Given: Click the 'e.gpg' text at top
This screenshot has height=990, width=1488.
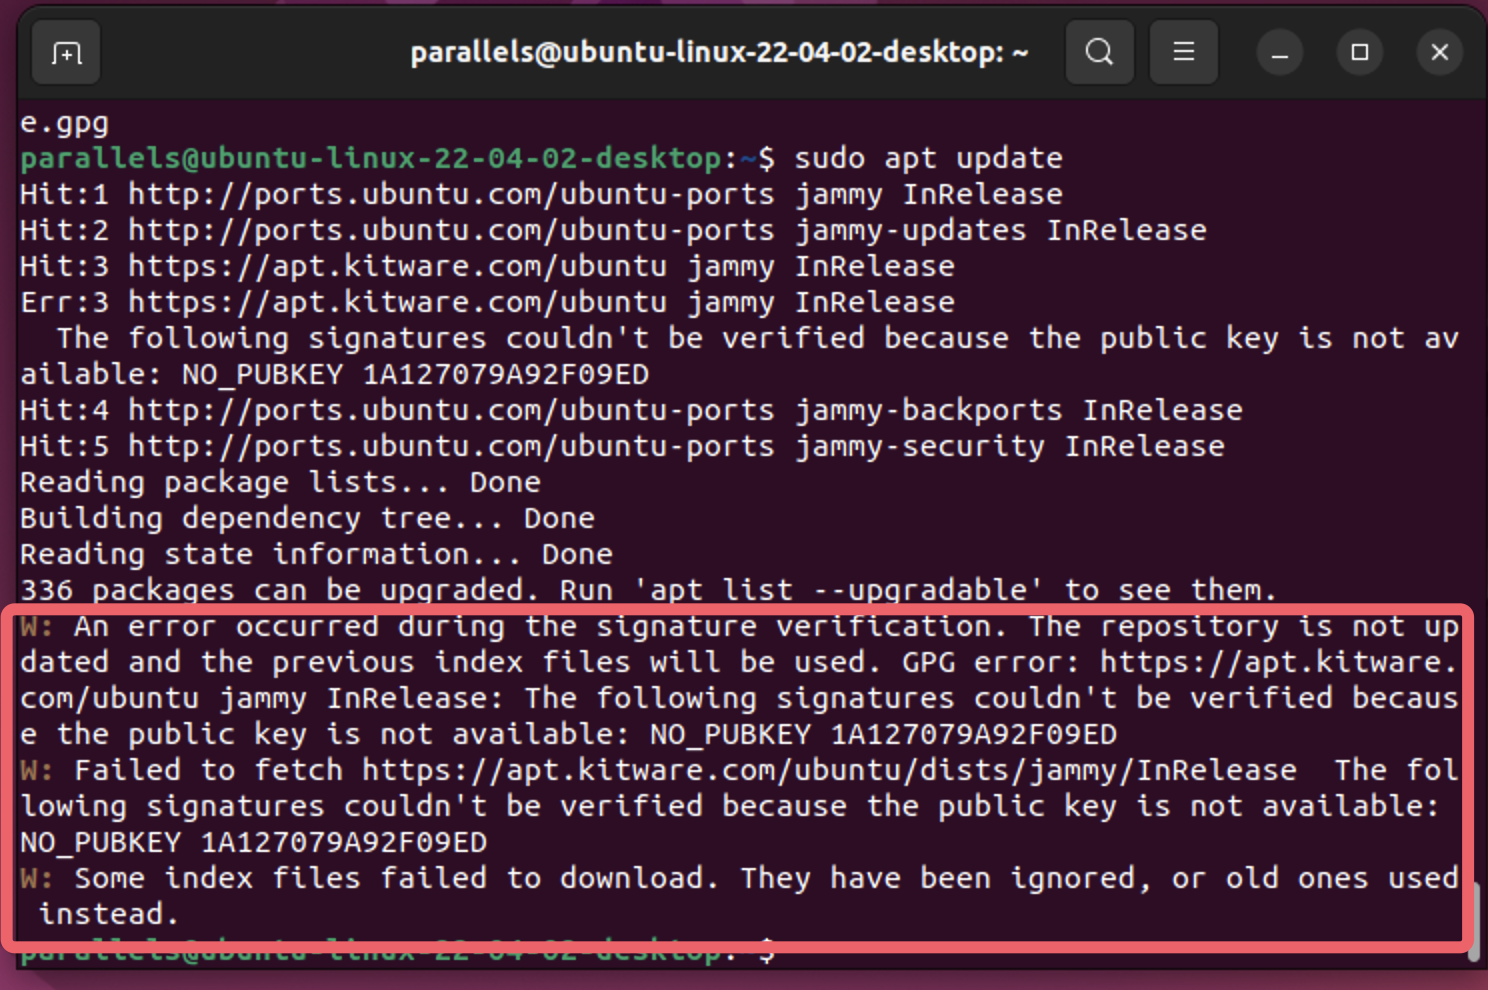Looking at the screenshot, I should [64, 123].
